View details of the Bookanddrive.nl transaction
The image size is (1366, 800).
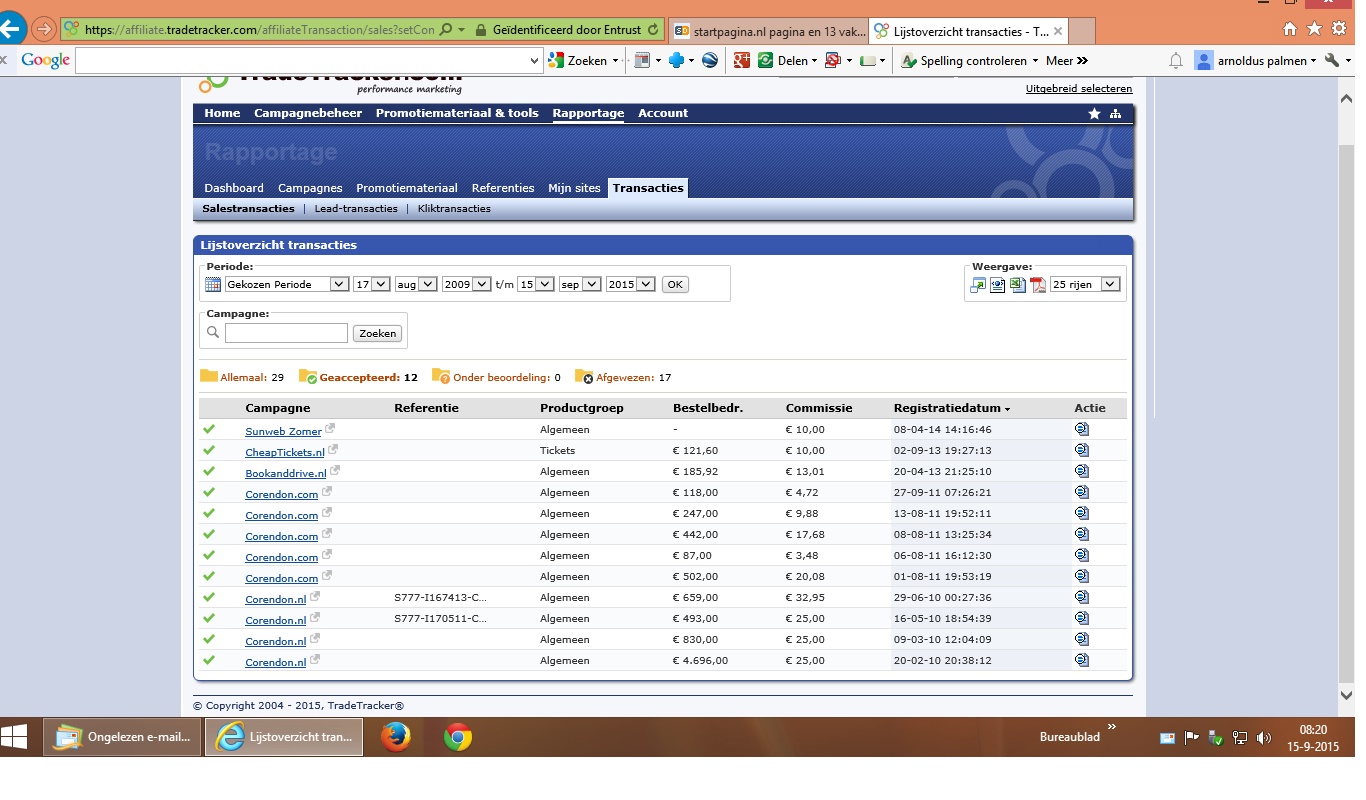click(x=1081, y=471)
